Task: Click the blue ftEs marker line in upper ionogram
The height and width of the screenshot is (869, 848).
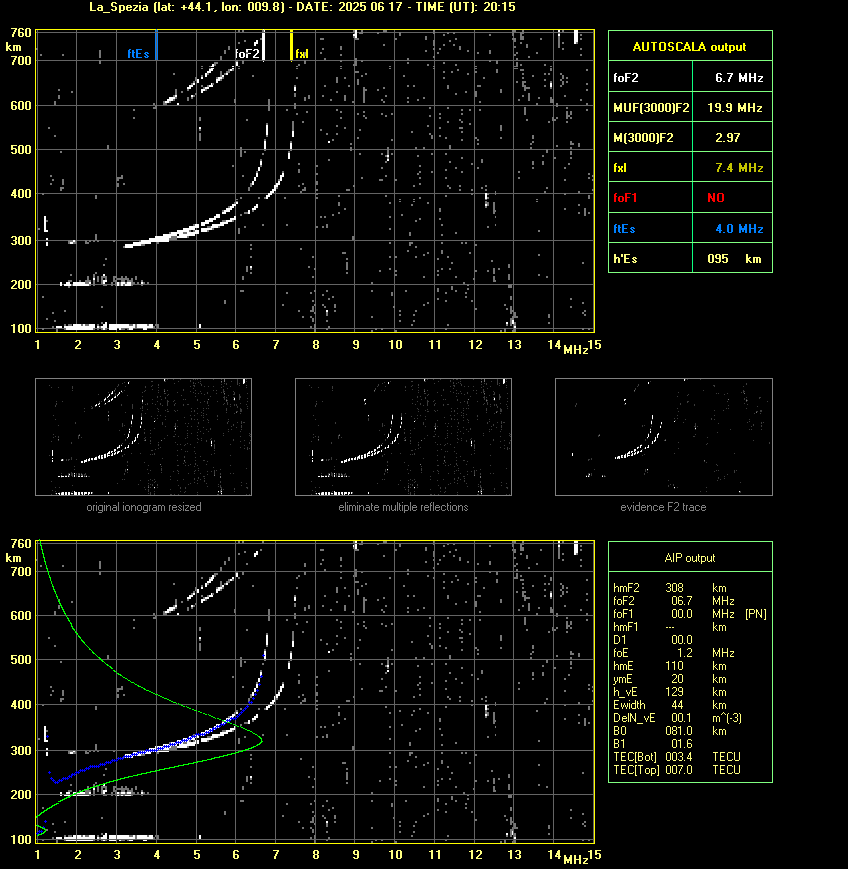Action: pos(157,45)
